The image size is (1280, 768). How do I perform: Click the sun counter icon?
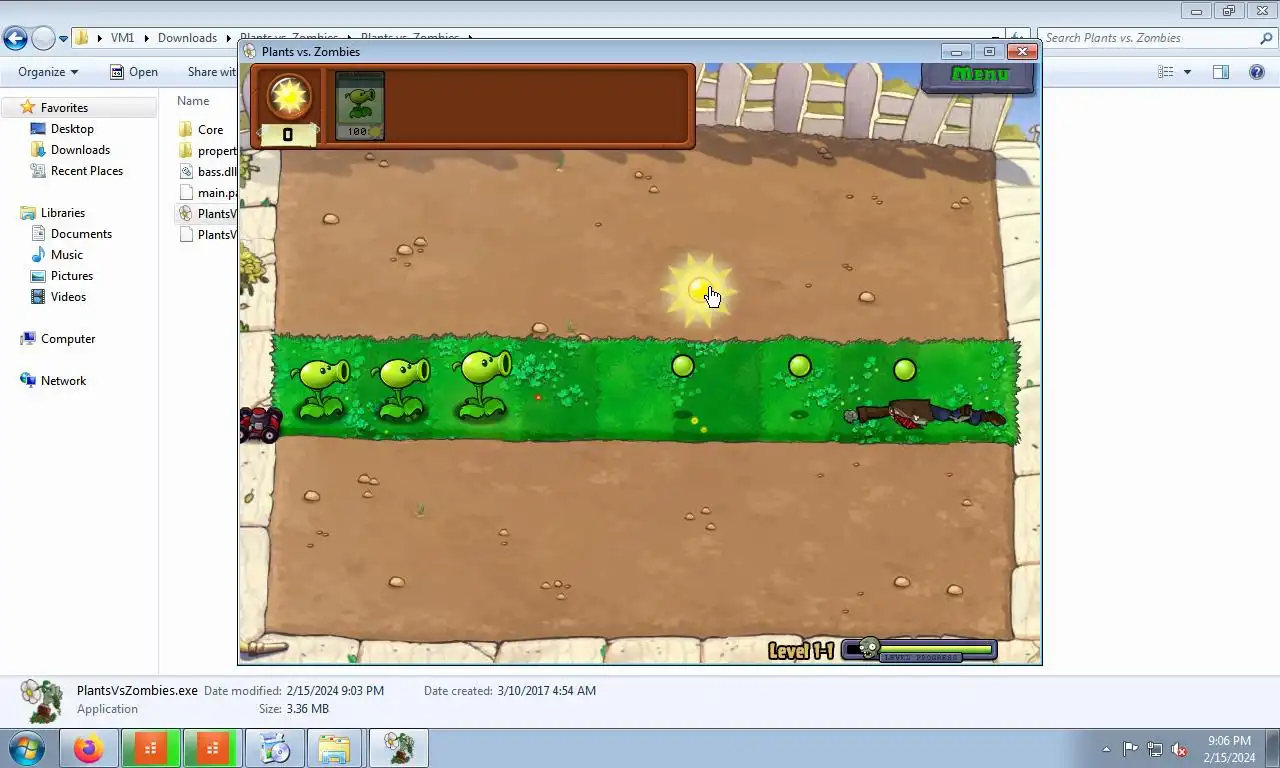click(x=289, y=96)
